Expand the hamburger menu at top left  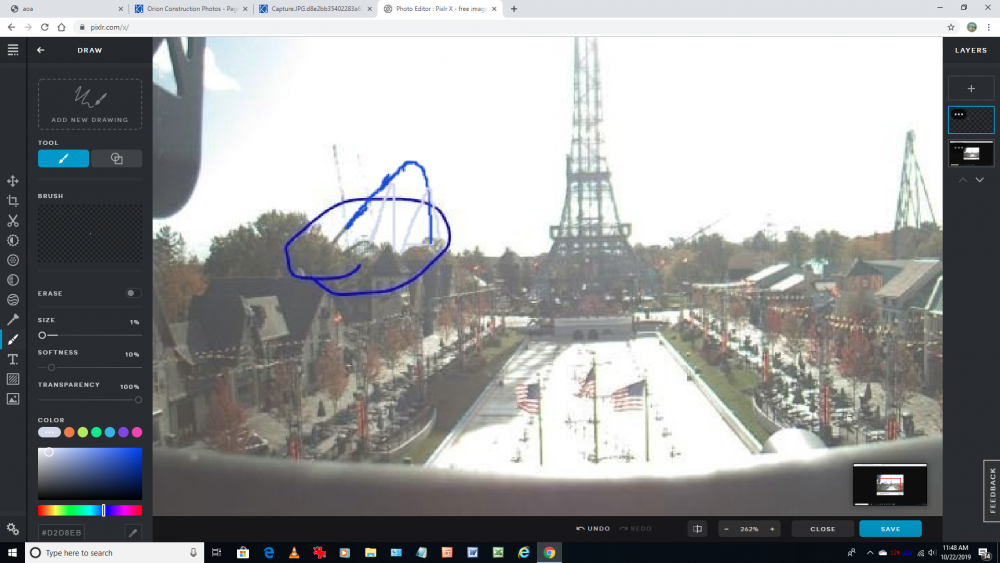(13, 50)
